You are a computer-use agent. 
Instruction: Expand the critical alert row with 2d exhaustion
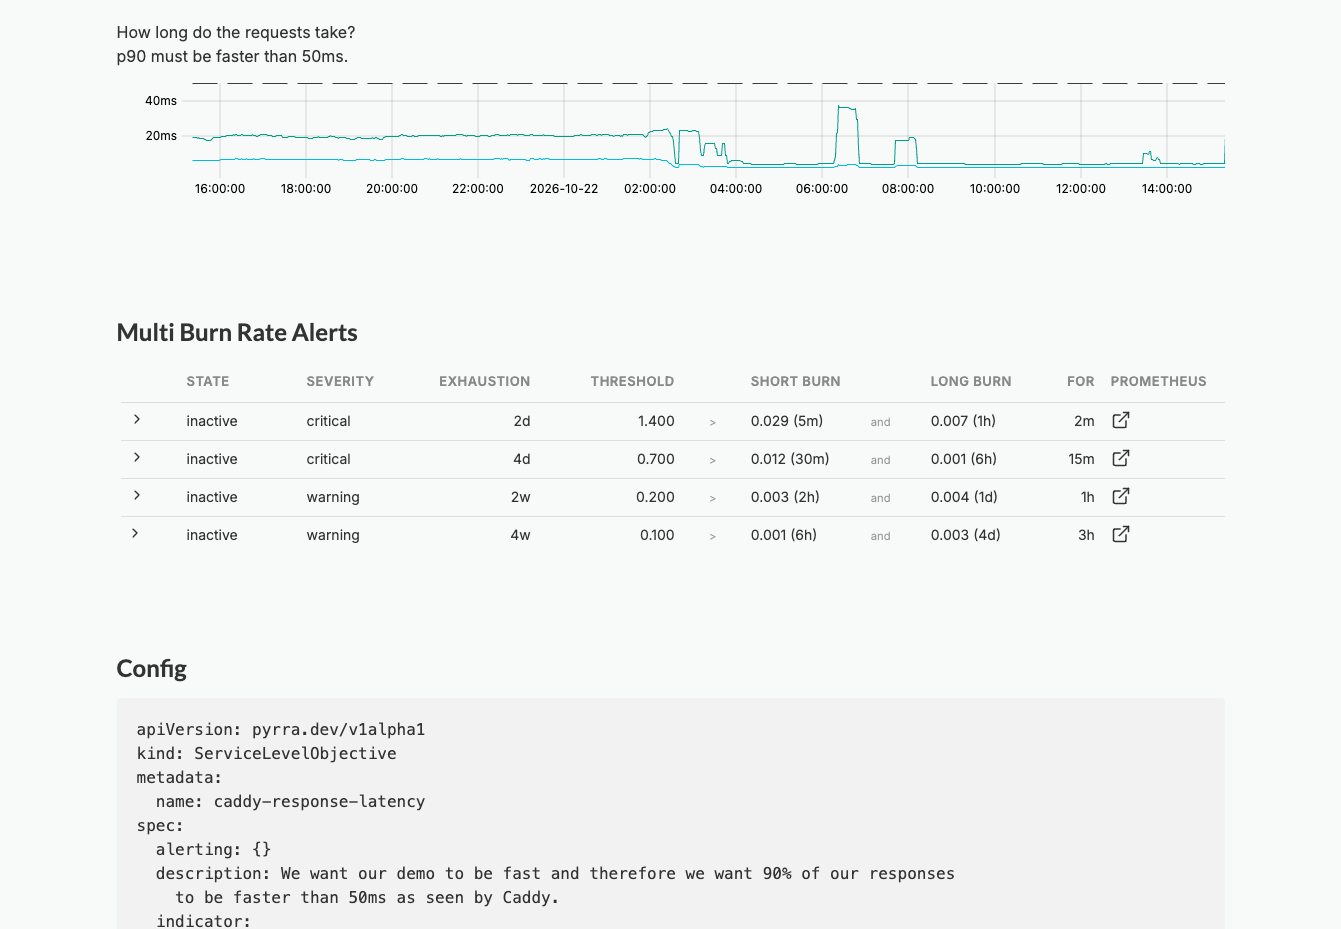click(137, 420)
